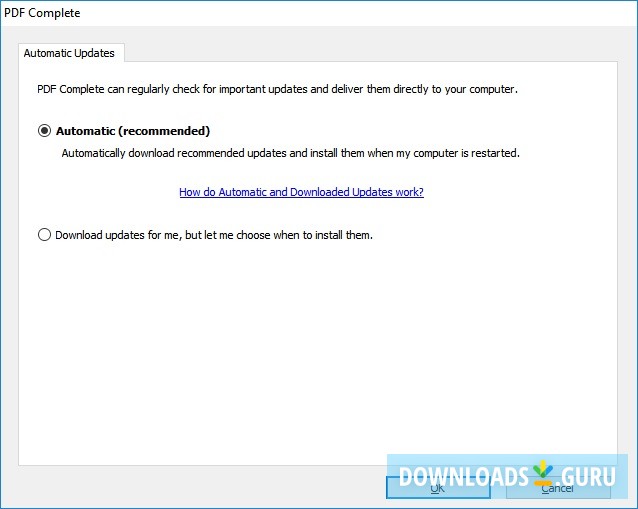638x509 pixels.
Task: Confirm settings with the OK button
Action: (x=438, y=487)
